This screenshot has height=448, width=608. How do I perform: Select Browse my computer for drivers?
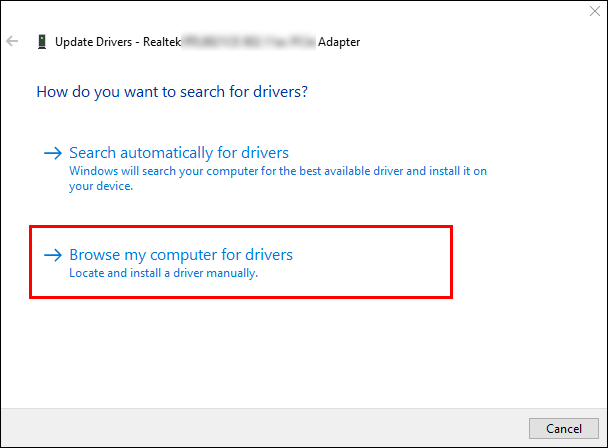181,255
